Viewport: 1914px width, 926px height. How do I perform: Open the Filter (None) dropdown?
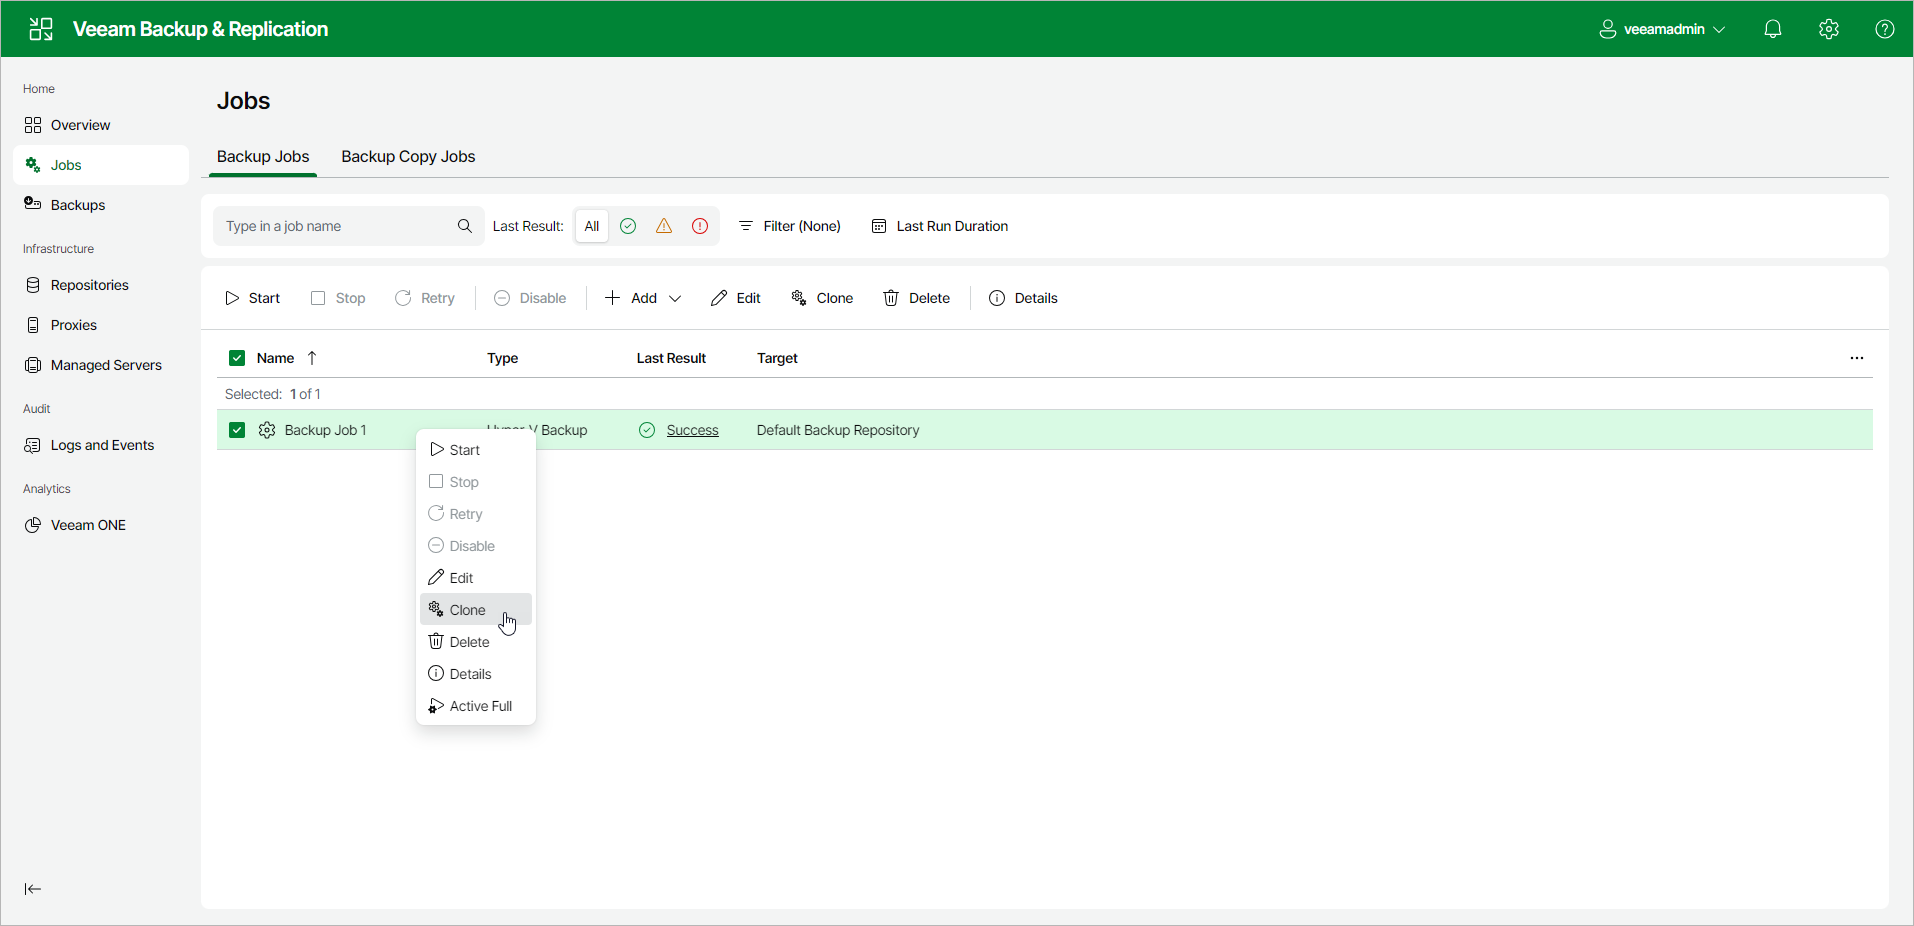(790, 226)
